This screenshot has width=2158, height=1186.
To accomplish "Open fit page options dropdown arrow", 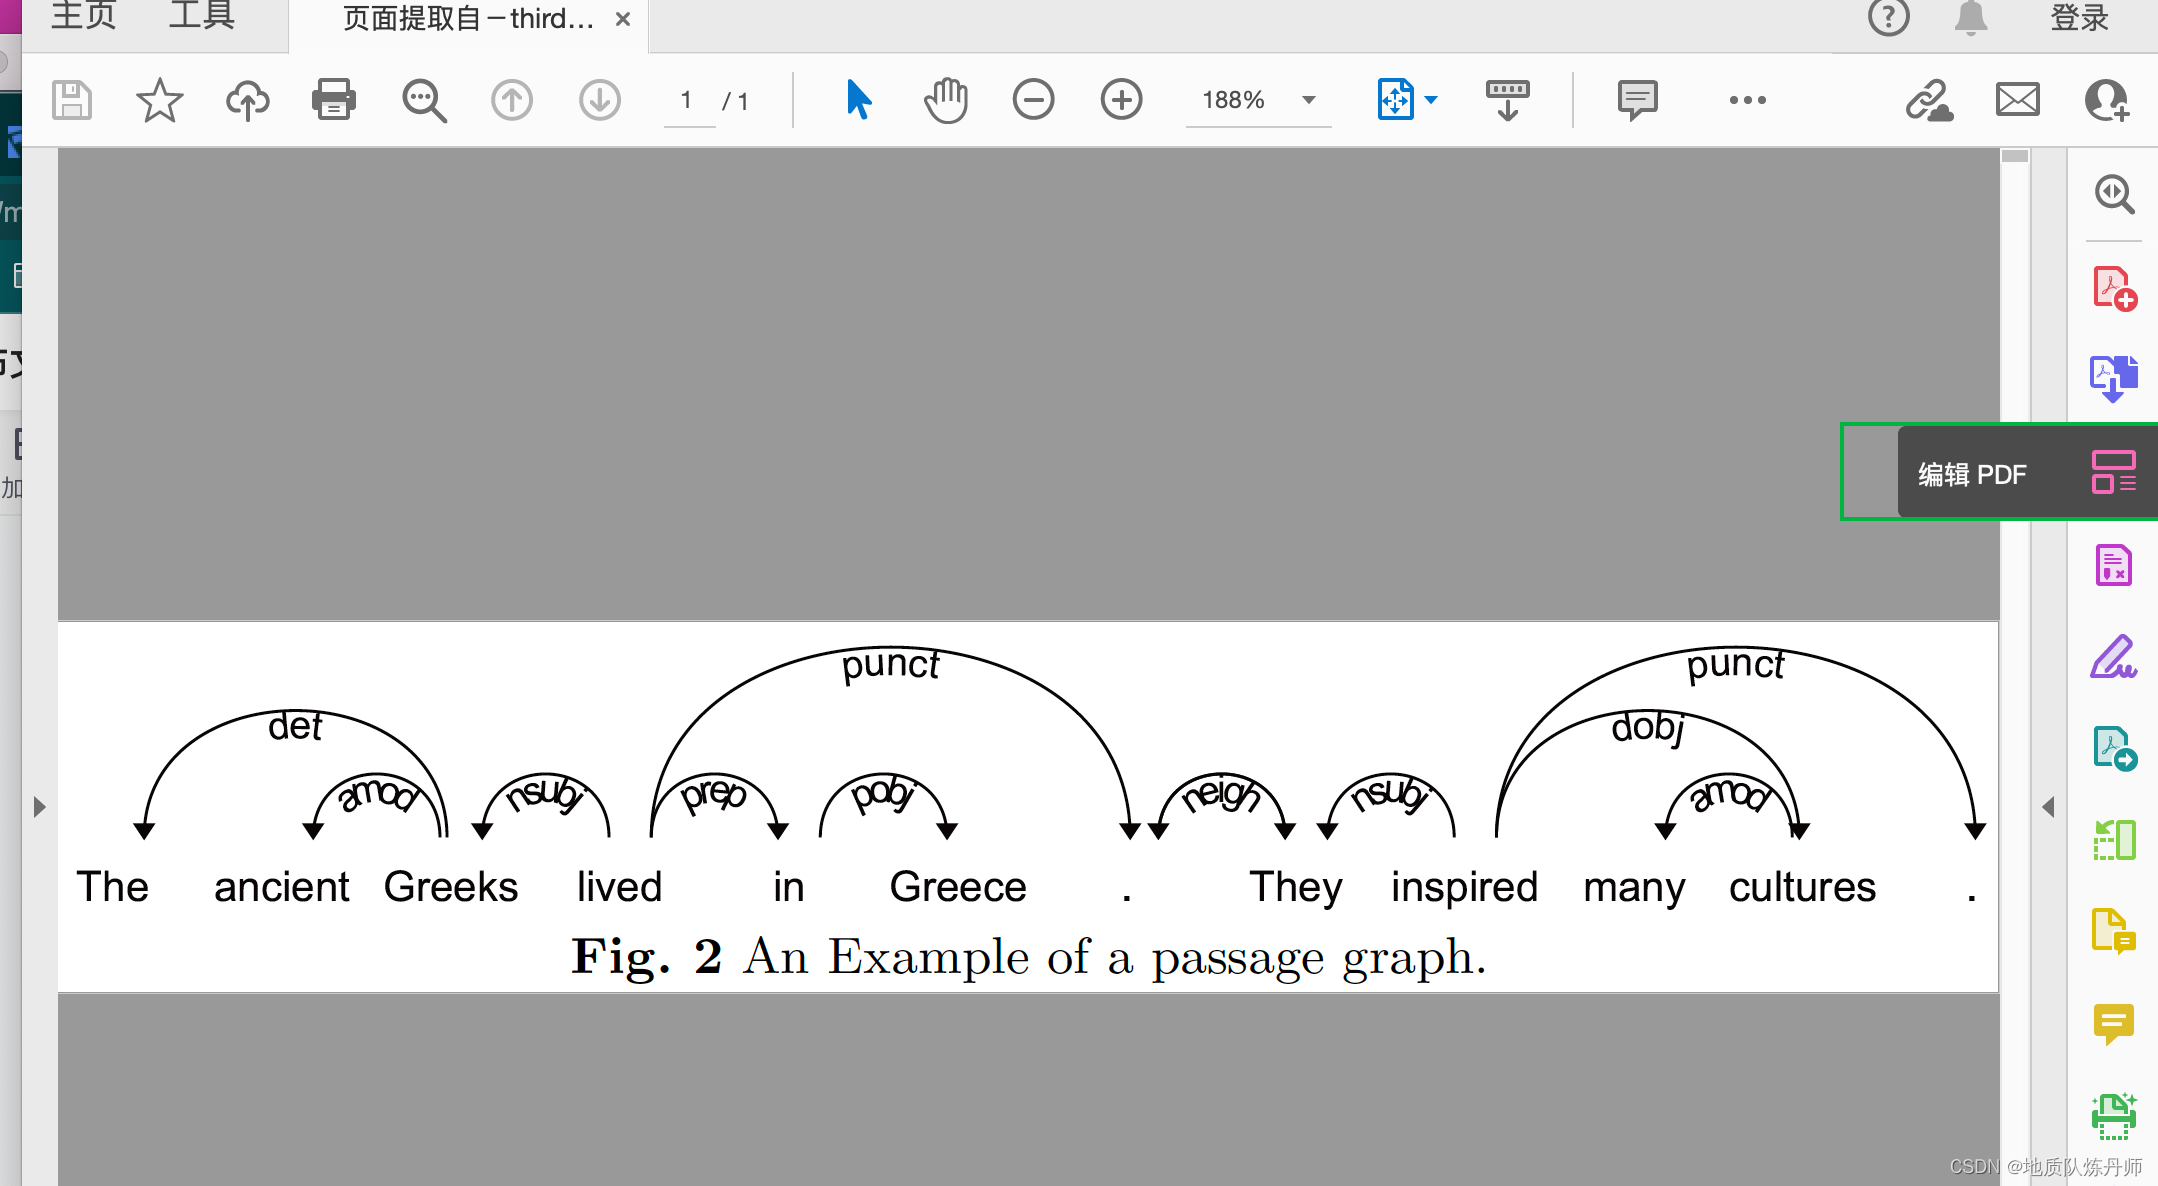I will [1431, 100].
